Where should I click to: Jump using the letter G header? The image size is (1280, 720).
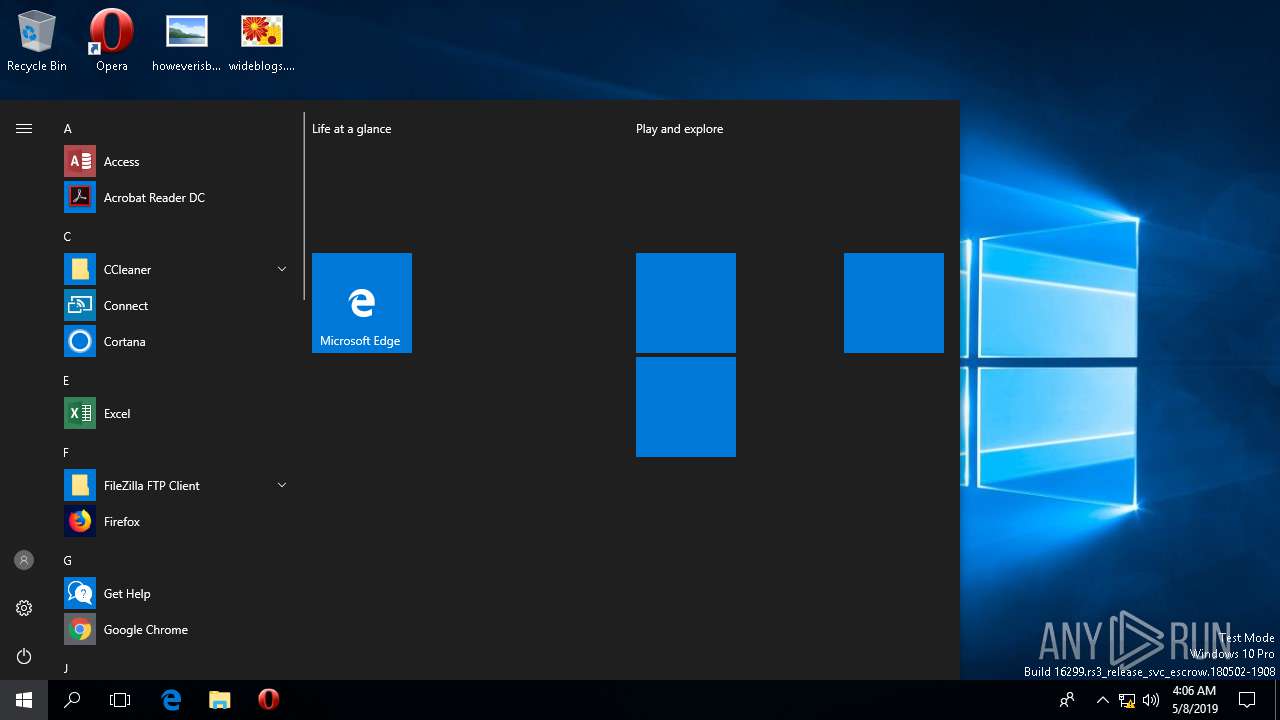[x=68, y=561]
